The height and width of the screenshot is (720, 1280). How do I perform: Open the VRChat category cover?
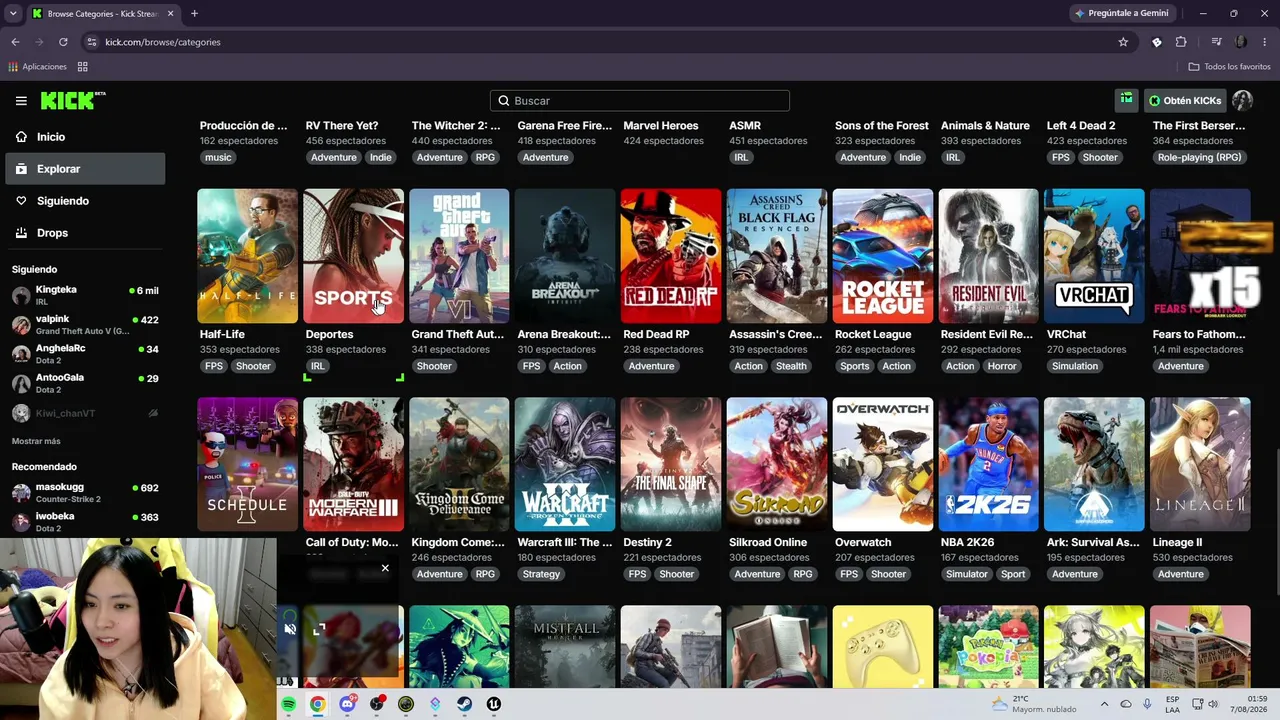click(x=1094, y=256)
